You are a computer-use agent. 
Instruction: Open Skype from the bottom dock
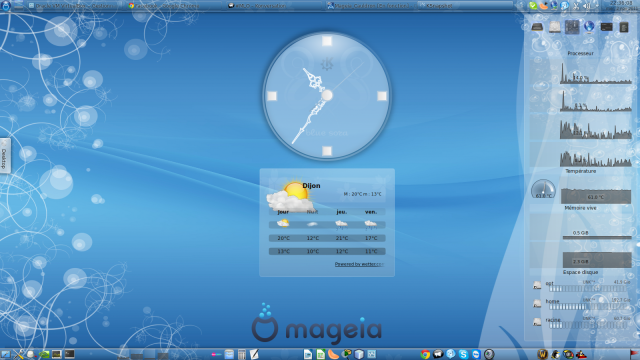click(463, 354)
